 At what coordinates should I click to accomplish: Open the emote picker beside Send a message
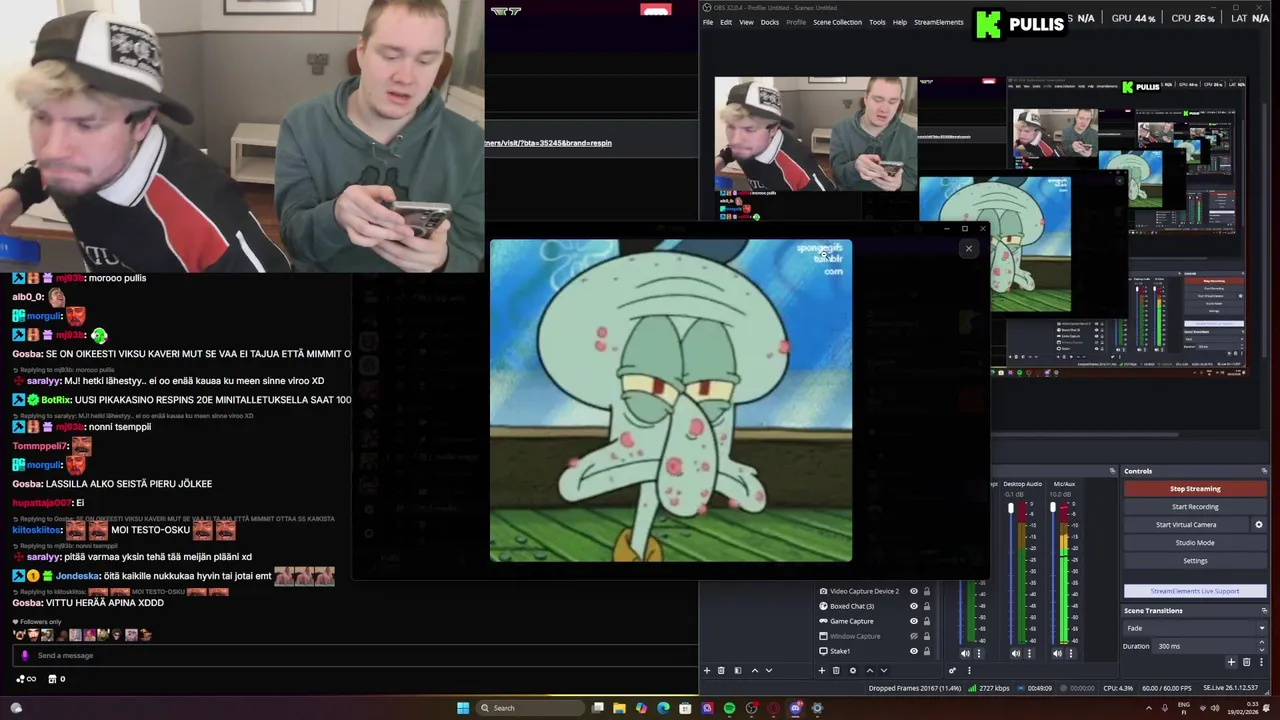coord(25,655)
